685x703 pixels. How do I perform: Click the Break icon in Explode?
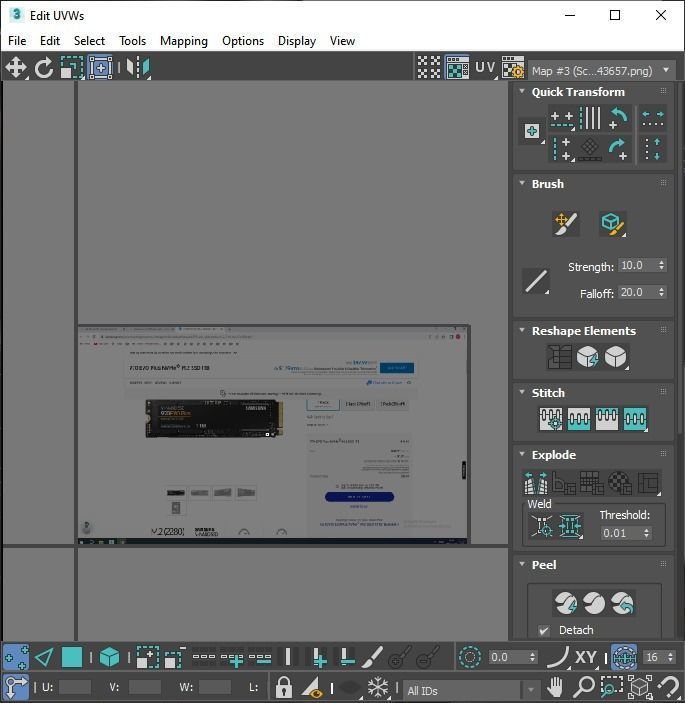[x=535, y=482]
